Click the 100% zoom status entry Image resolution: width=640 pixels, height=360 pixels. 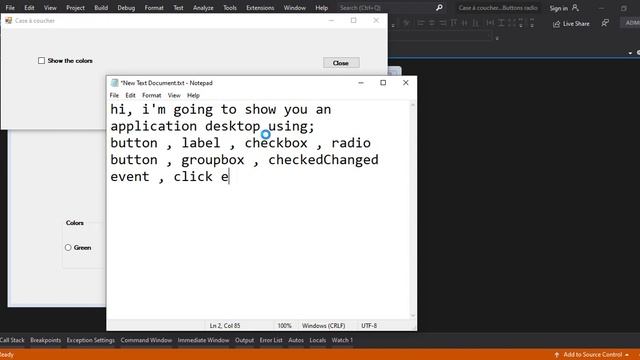(x=284, y=326)
